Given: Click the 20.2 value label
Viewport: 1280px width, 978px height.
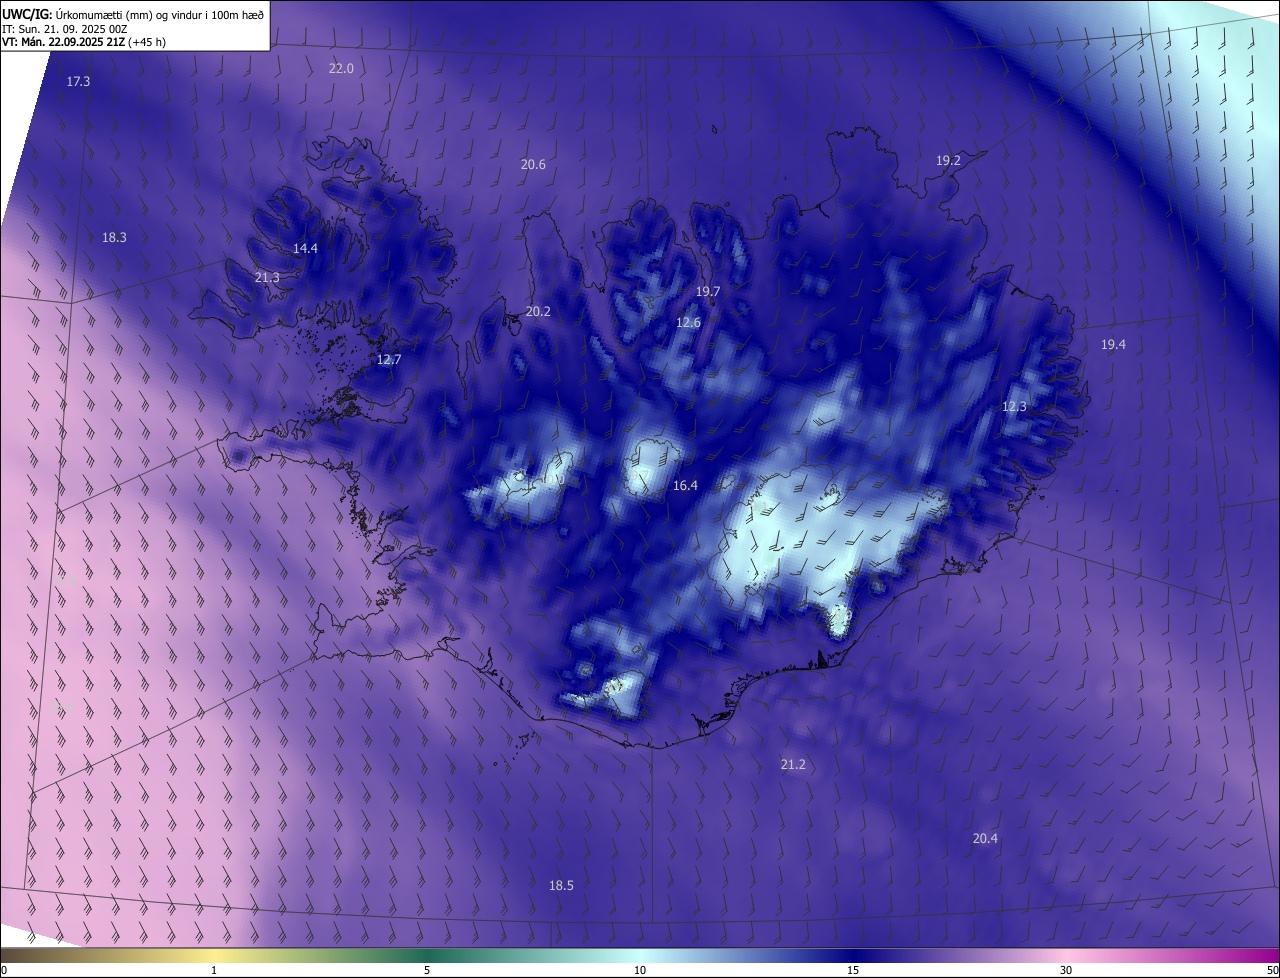Looking at the screenshot, I should point(538,311).
